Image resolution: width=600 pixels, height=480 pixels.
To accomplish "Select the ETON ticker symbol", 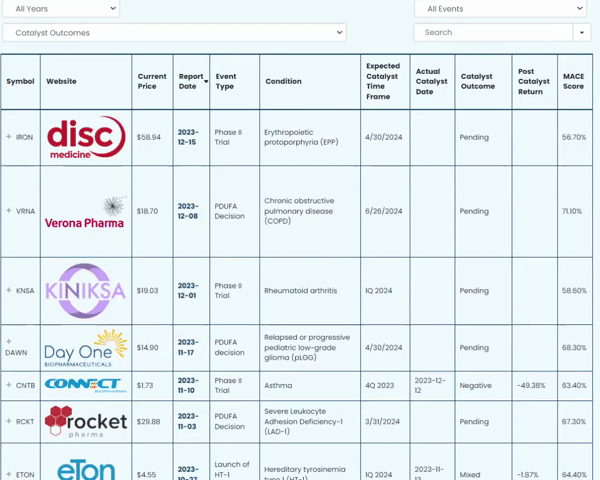I will [25, 475].
